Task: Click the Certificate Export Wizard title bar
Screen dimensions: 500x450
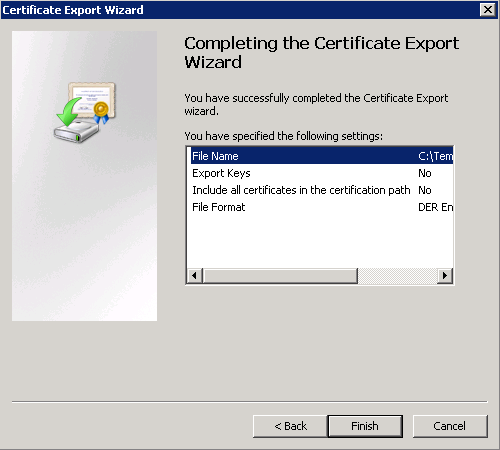Action: pos(240,10)
